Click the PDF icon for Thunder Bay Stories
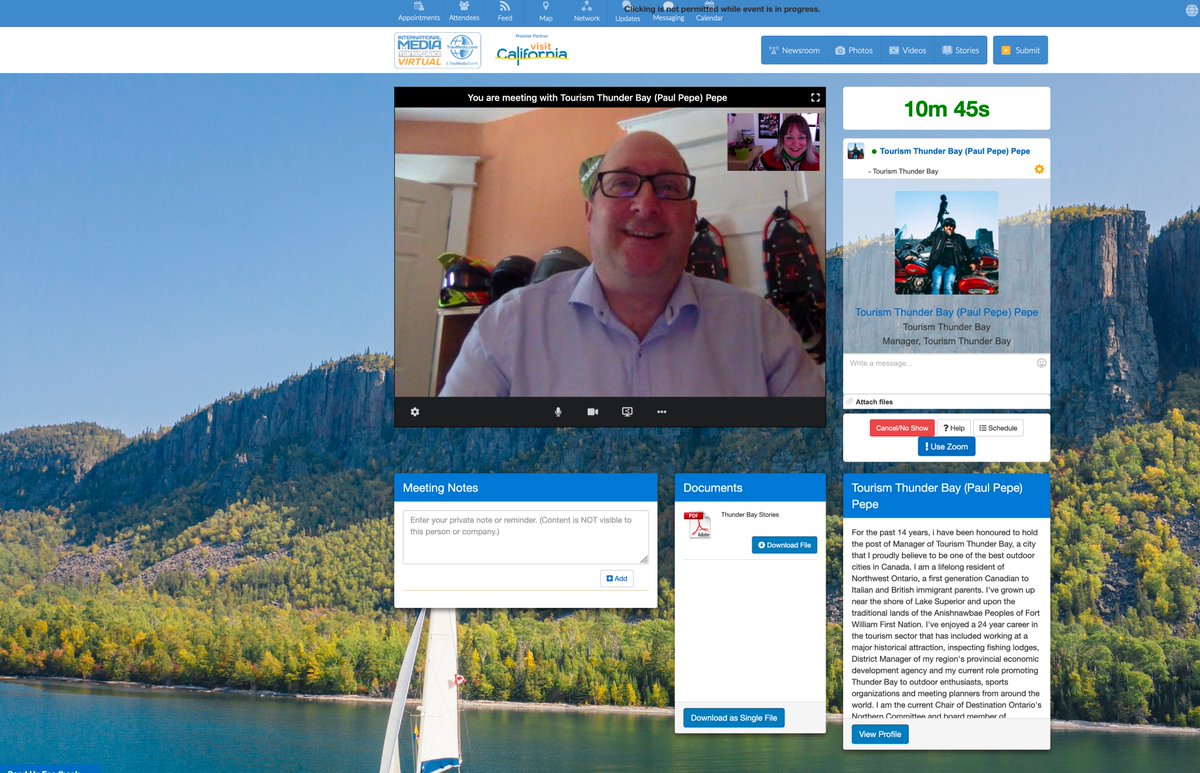The width and height of the screenshot is (1200, 773). (x=697, y=525)
